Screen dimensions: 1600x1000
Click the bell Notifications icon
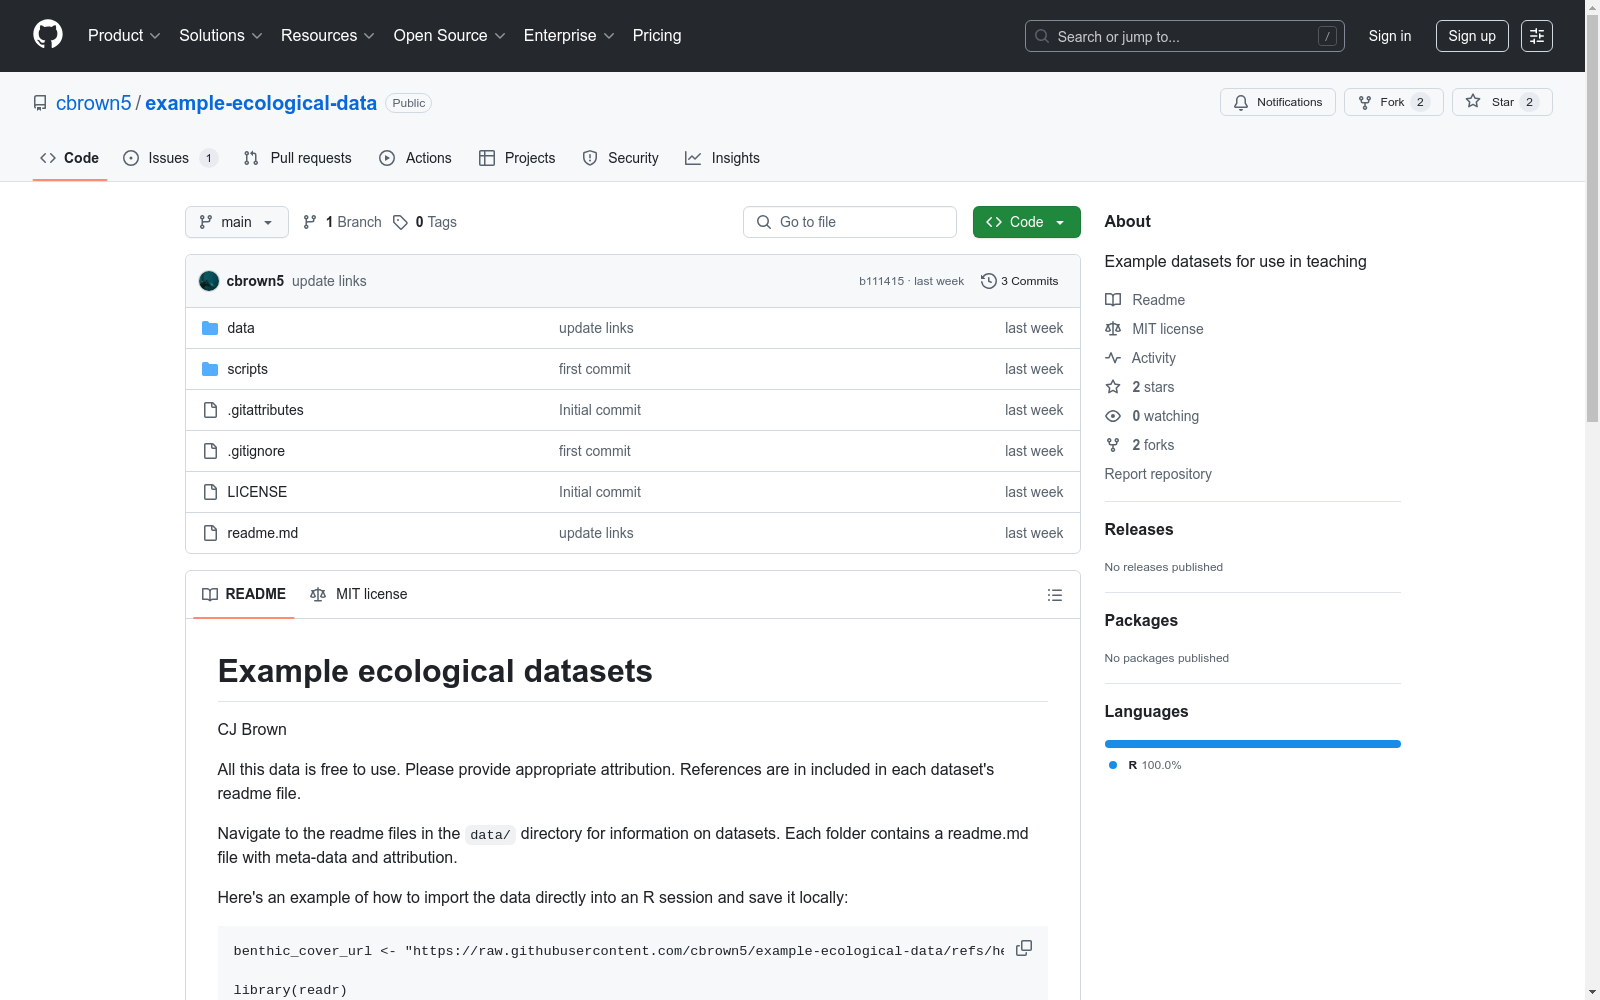click(1241, 102)
